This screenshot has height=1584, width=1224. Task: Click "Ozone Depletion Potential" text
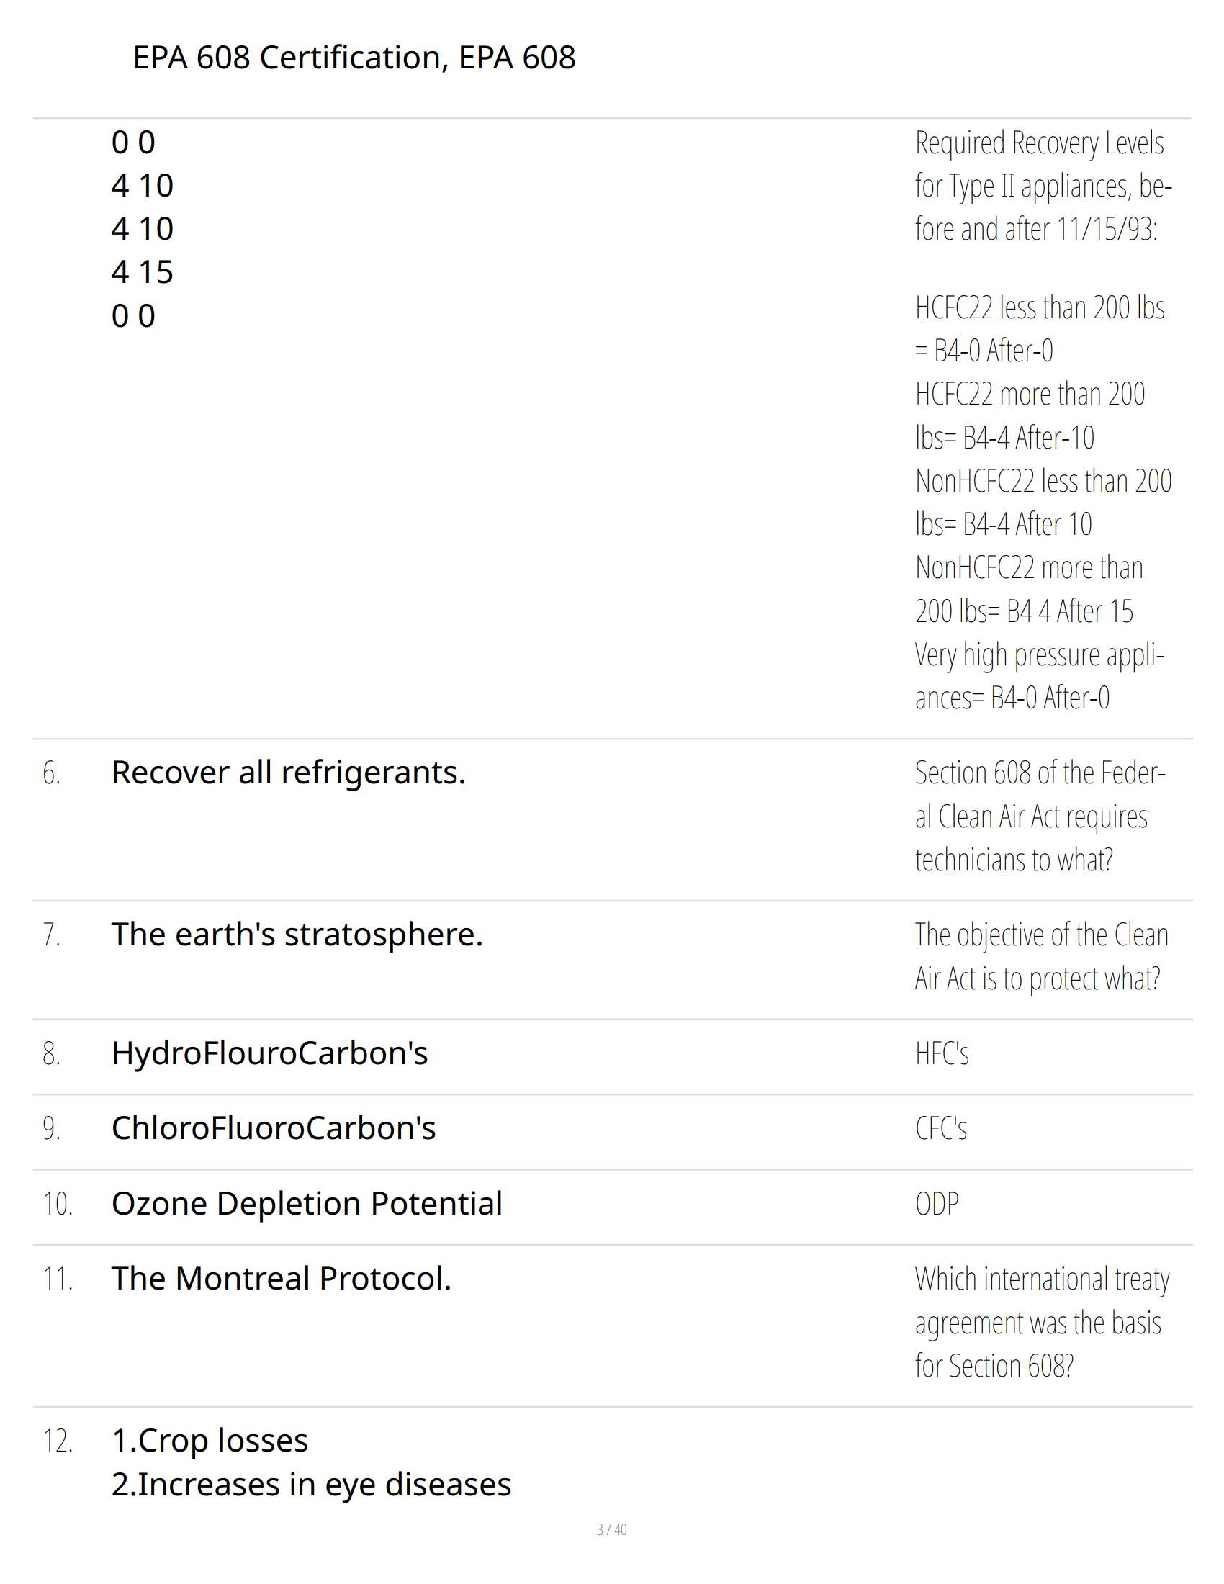pos(307,1204)
